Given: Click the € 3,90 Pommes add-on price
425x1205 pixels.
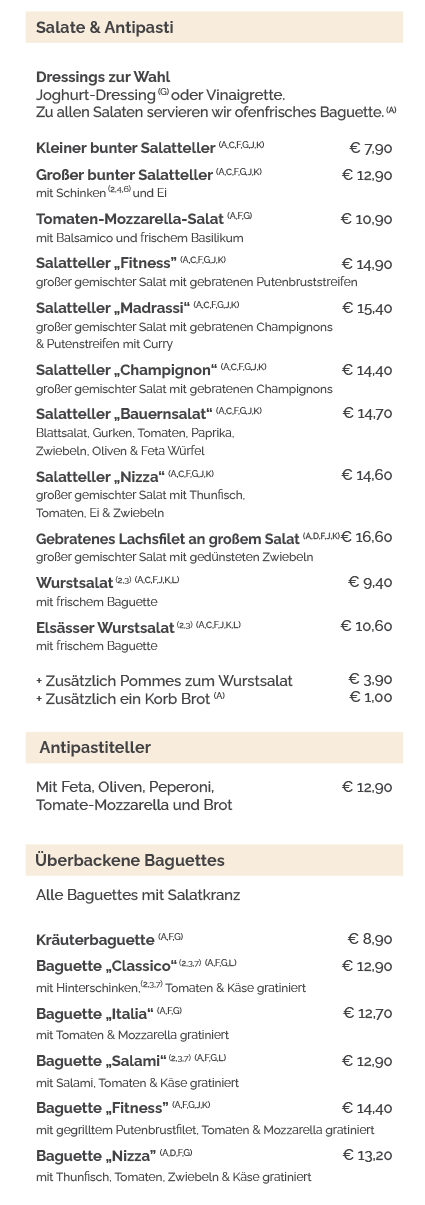Looking at the screenshot, I should pos(370,680).
